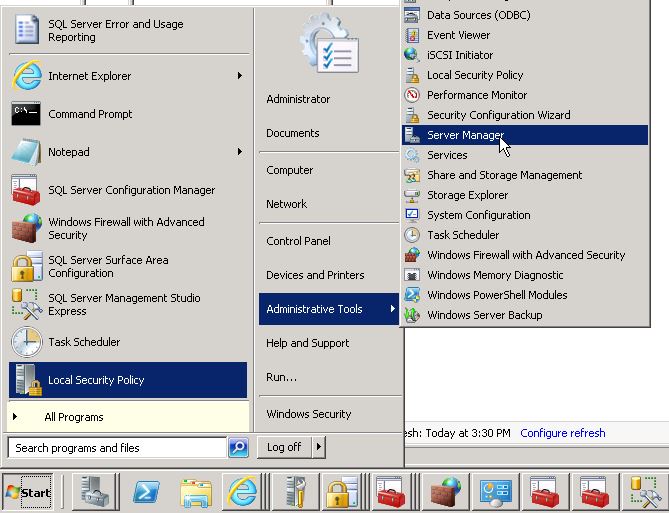This screenshot has width=669, height=513.
Task: Select Task Scheduler in Administrative Tools submenu
Action: click(525, 235)
